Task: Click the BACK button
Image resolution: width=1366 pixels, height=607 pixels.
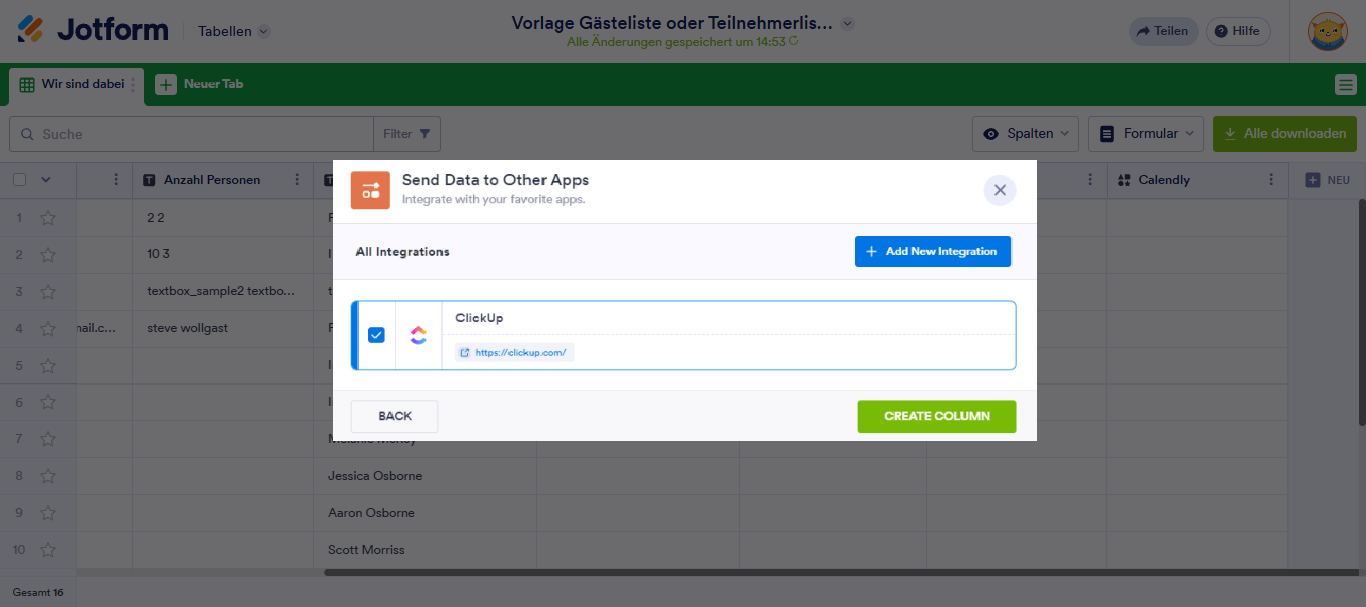Action: pyautogui.click(x=395, y=416)
